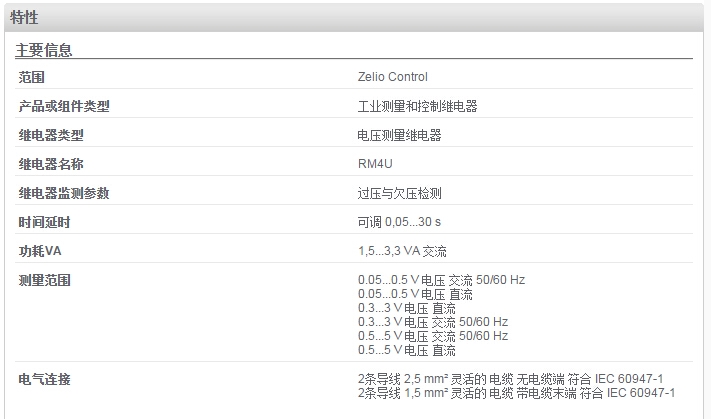Click the 继电器类型 label
Image resolution: width=711 pixels, height=419 pixels.
click(x=51, y=135)
